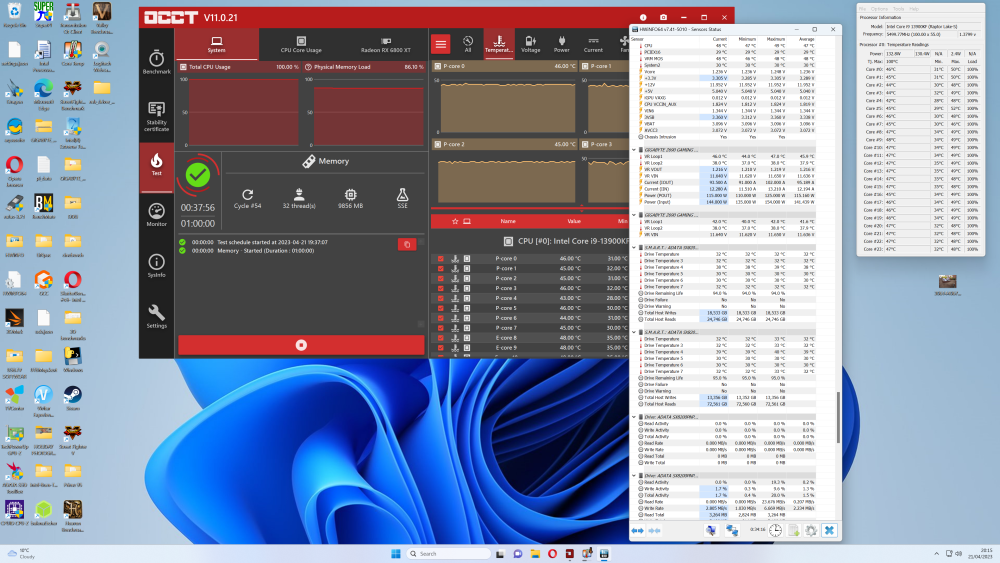Open File Explorer from taskbar
This screenshot has width=1000, height=563.
535,553
